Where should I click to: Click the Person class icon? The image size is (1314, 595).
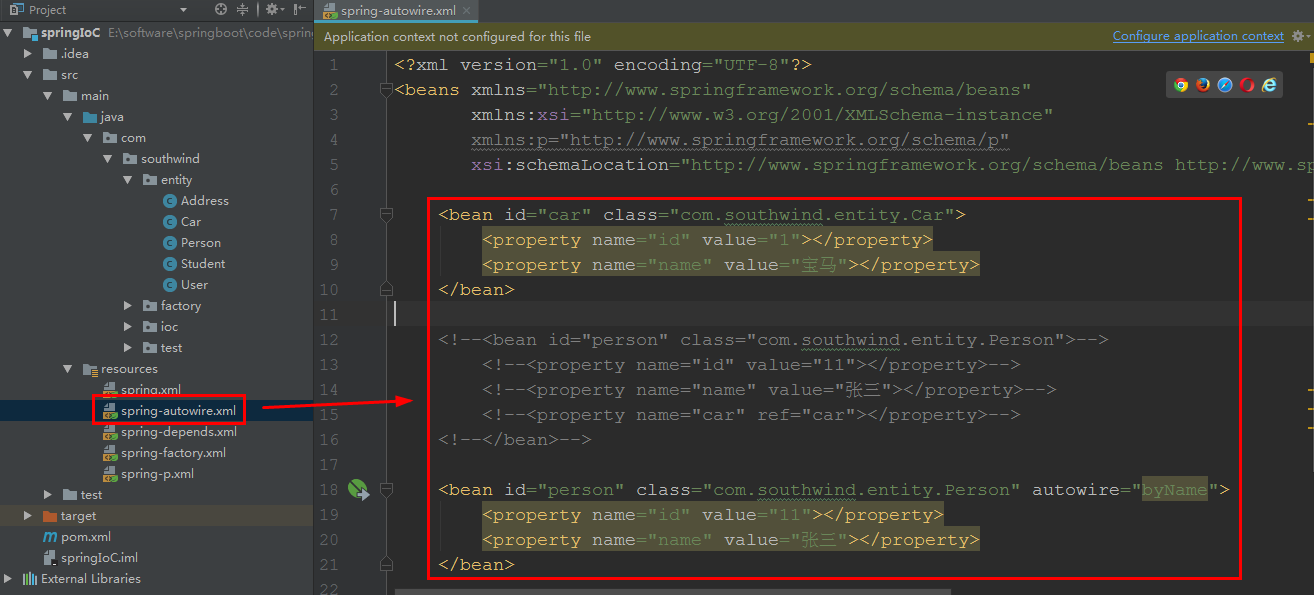pyautogui.click(x=169, y=243)
